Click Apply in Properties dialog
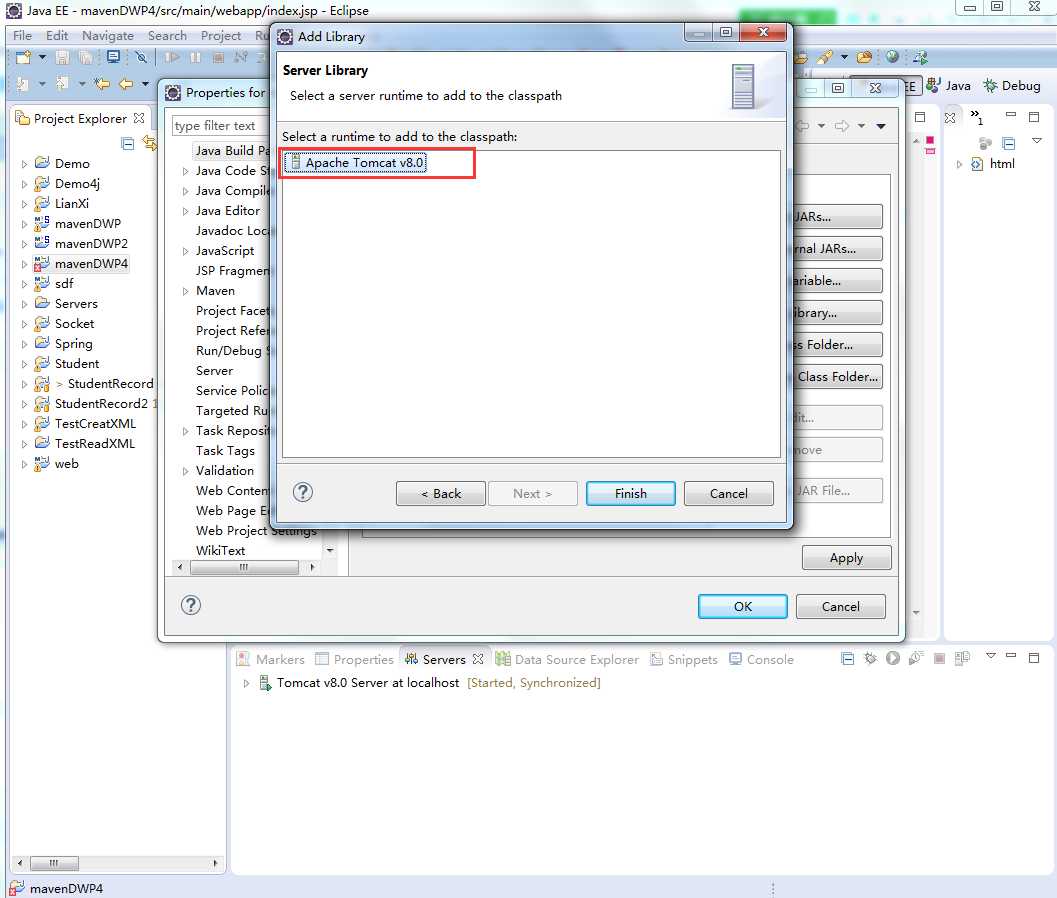Viewport: 1057px width, 898px height. pyautogui.click(x=846, y=558)
